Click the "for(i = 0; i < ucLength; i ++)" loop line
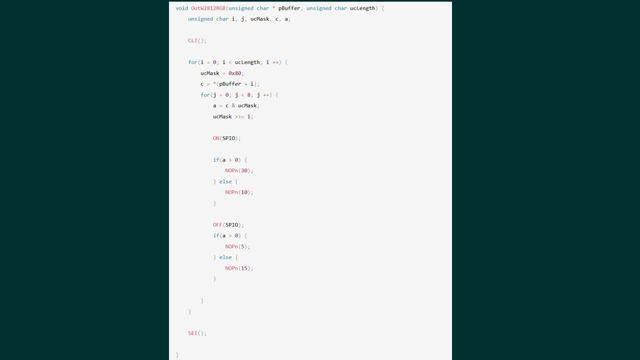Image resolution: width=640 pixels, height=360 pixels. (238, 62)
